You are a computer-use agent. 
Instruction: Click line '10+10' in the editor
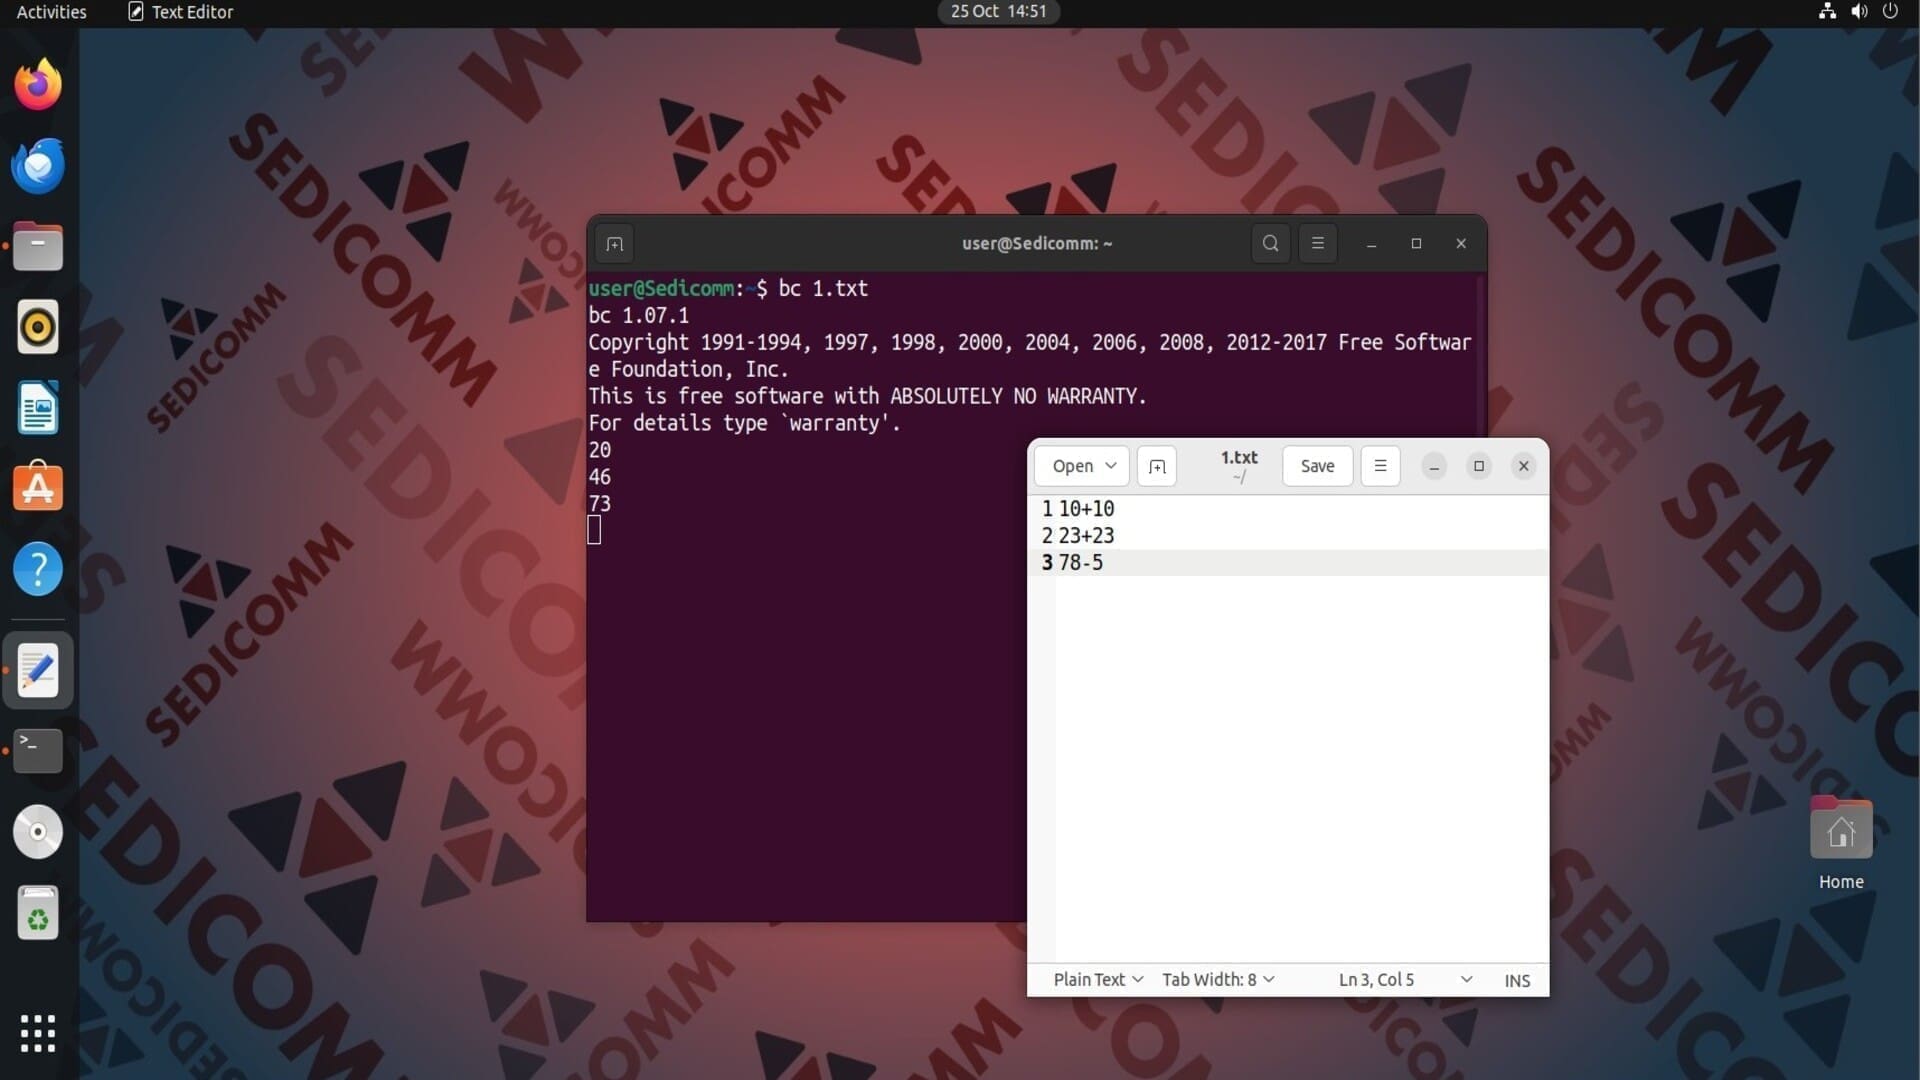(1086, 509)
